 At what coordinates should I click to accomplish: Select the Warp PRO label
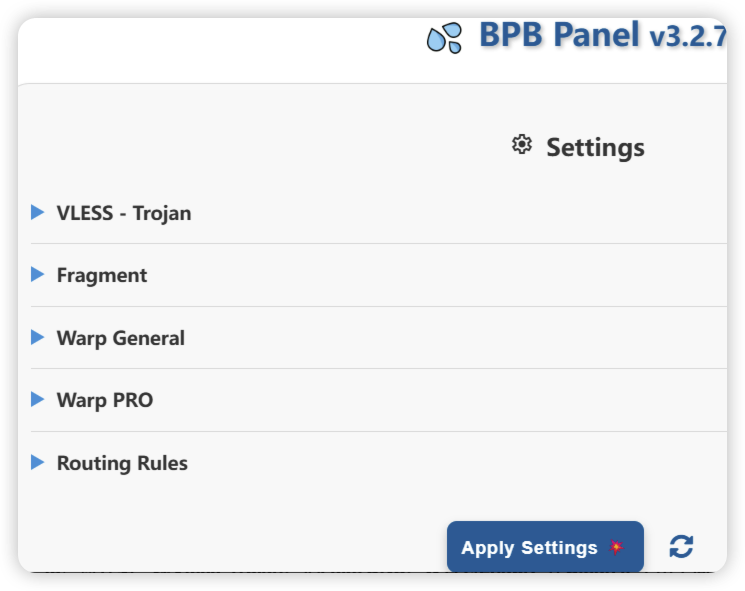pos(105,400)
